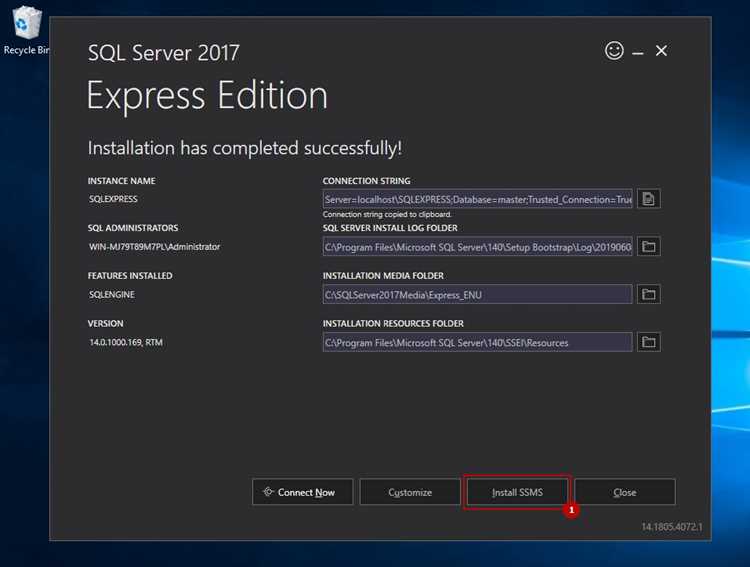
Task: Click the SQLENGINE feature value
Action: (x=111, y=295)
